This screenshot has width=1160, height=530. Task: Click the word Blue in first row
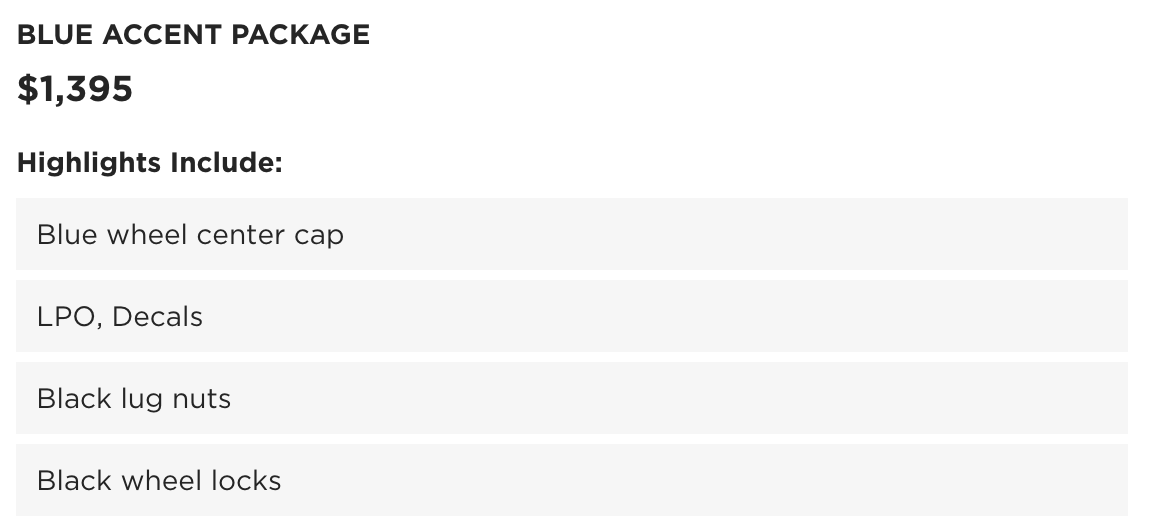(67, 235)
